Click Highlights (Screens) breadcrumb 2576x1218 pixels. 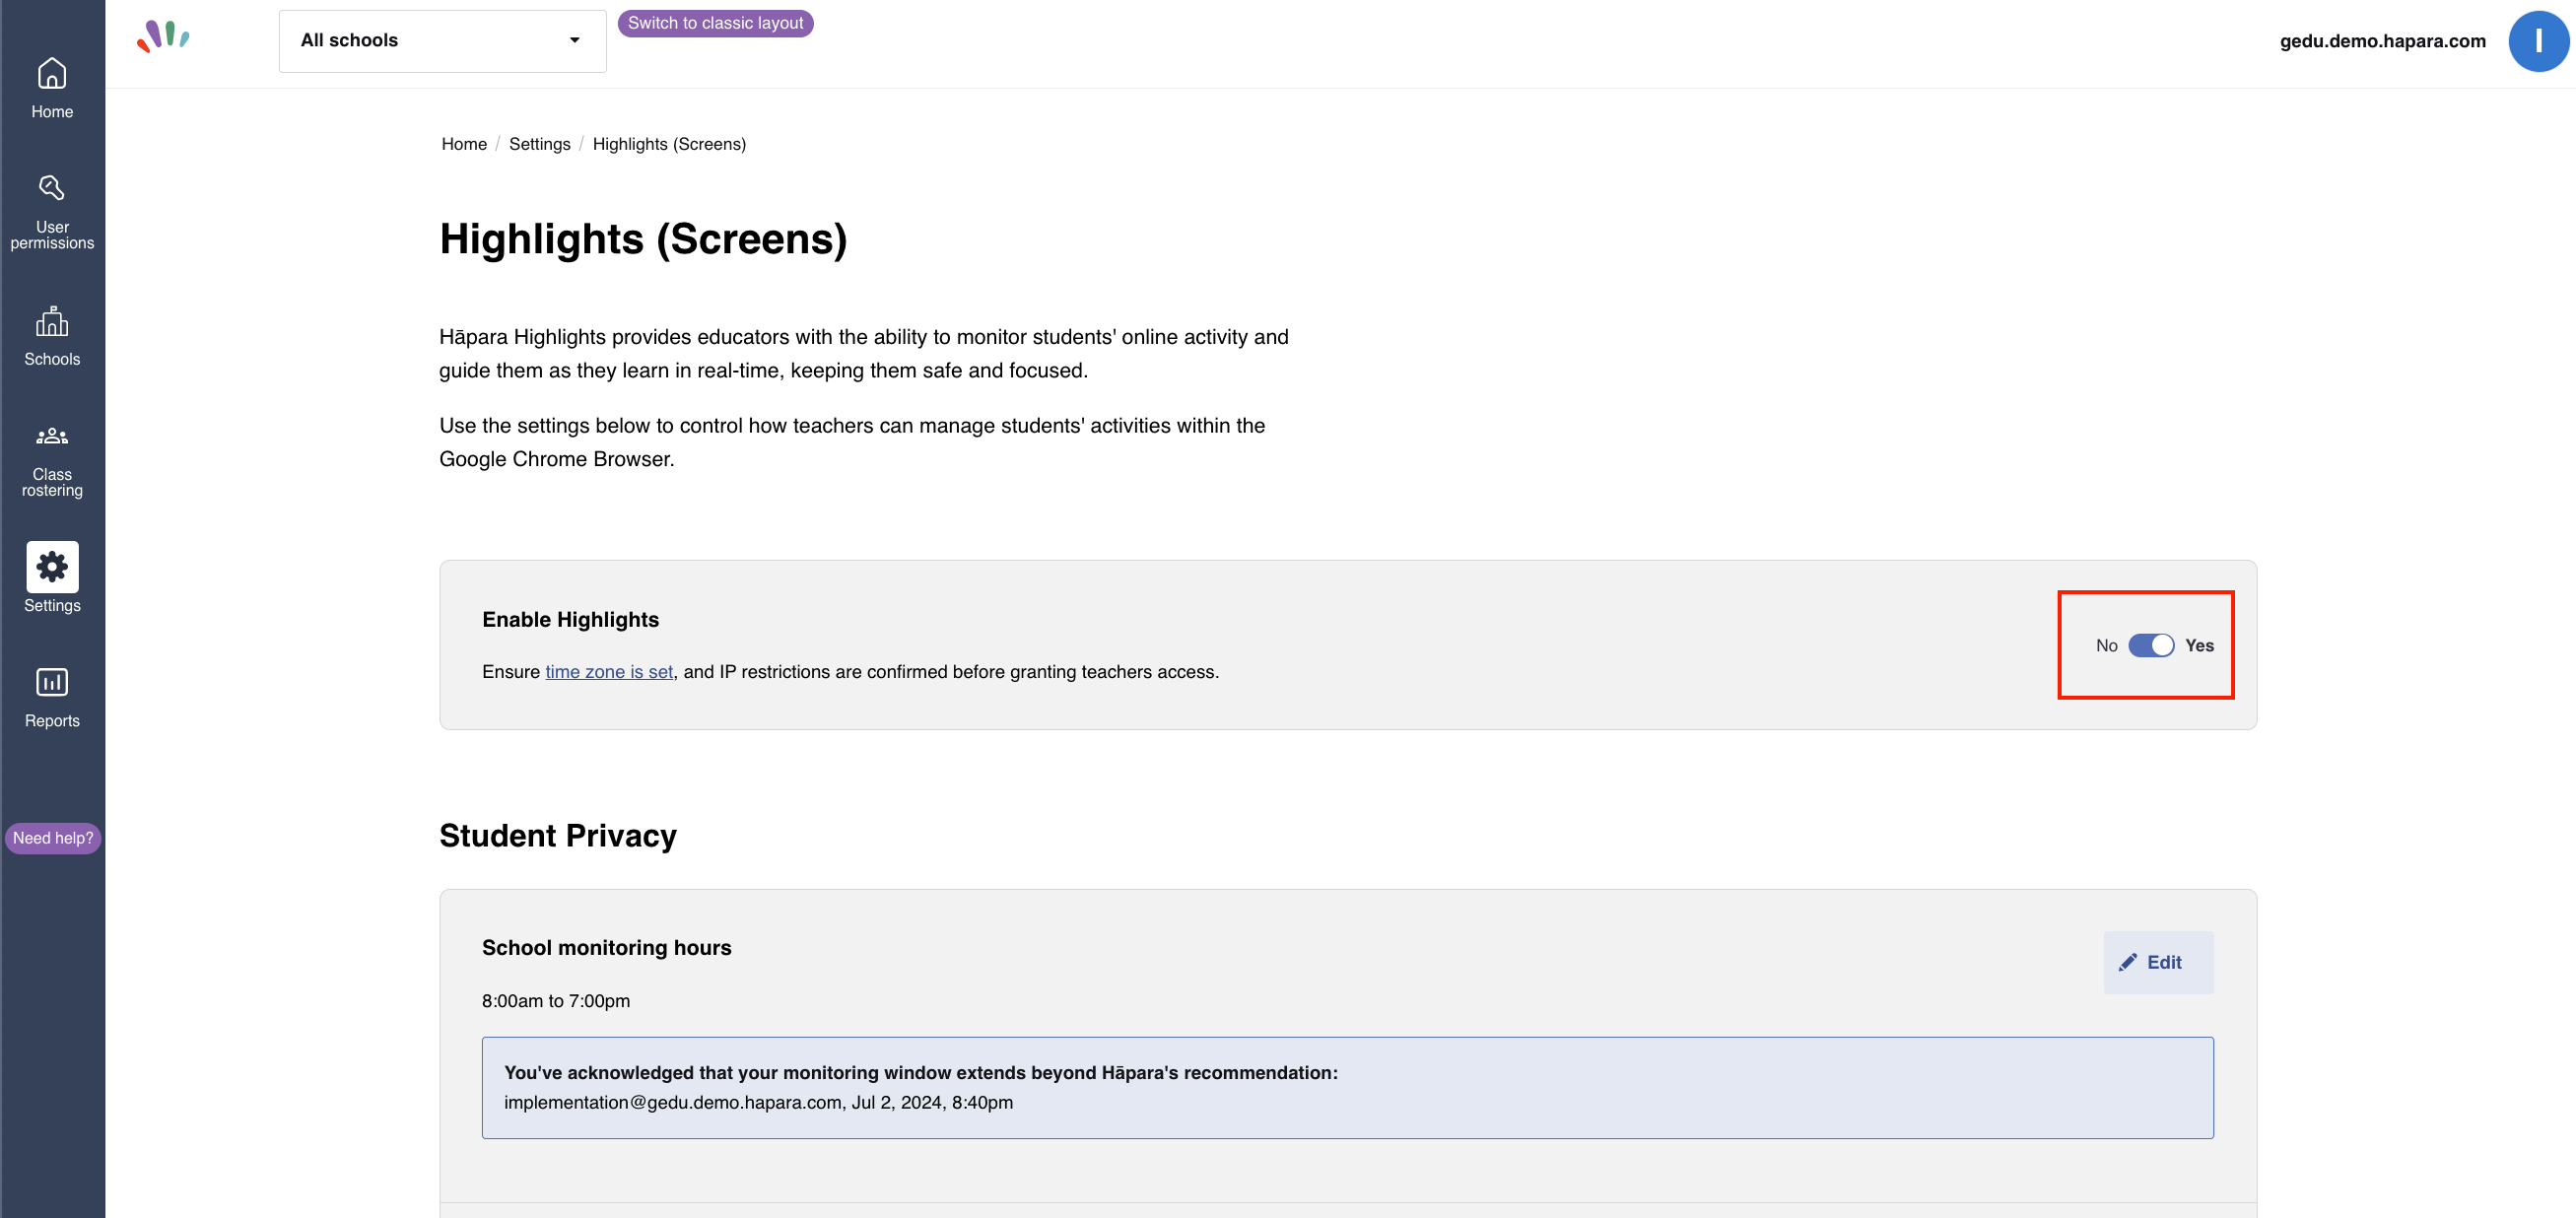click(x=669, y=144)
